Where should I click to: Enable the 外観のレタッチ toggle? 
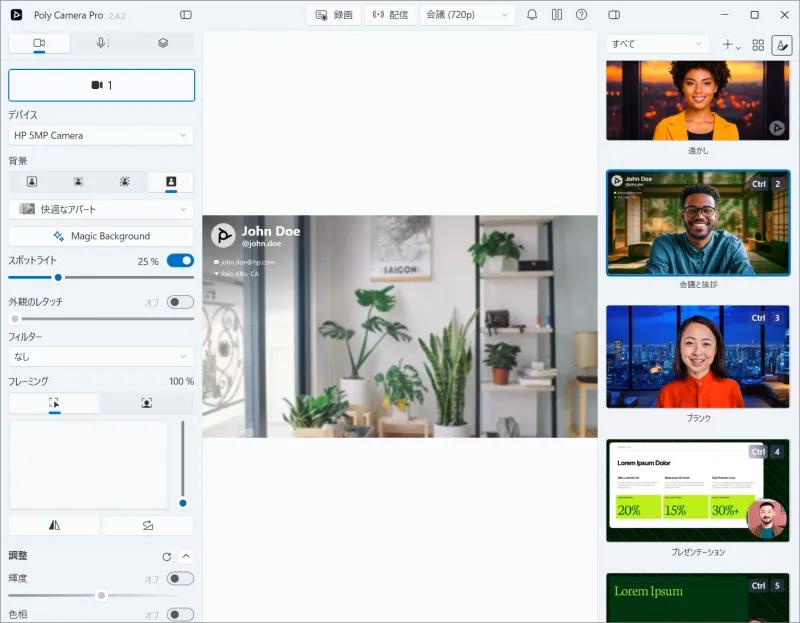point(180,302)
